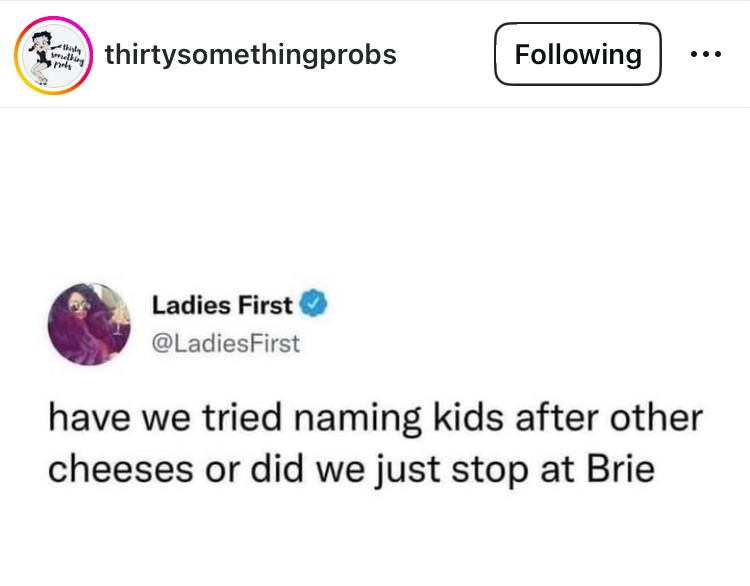This screenshot has height=586, width=750.
Task: Open the thirtysomethingprobs profile picture story
Action: click(52, 54)
